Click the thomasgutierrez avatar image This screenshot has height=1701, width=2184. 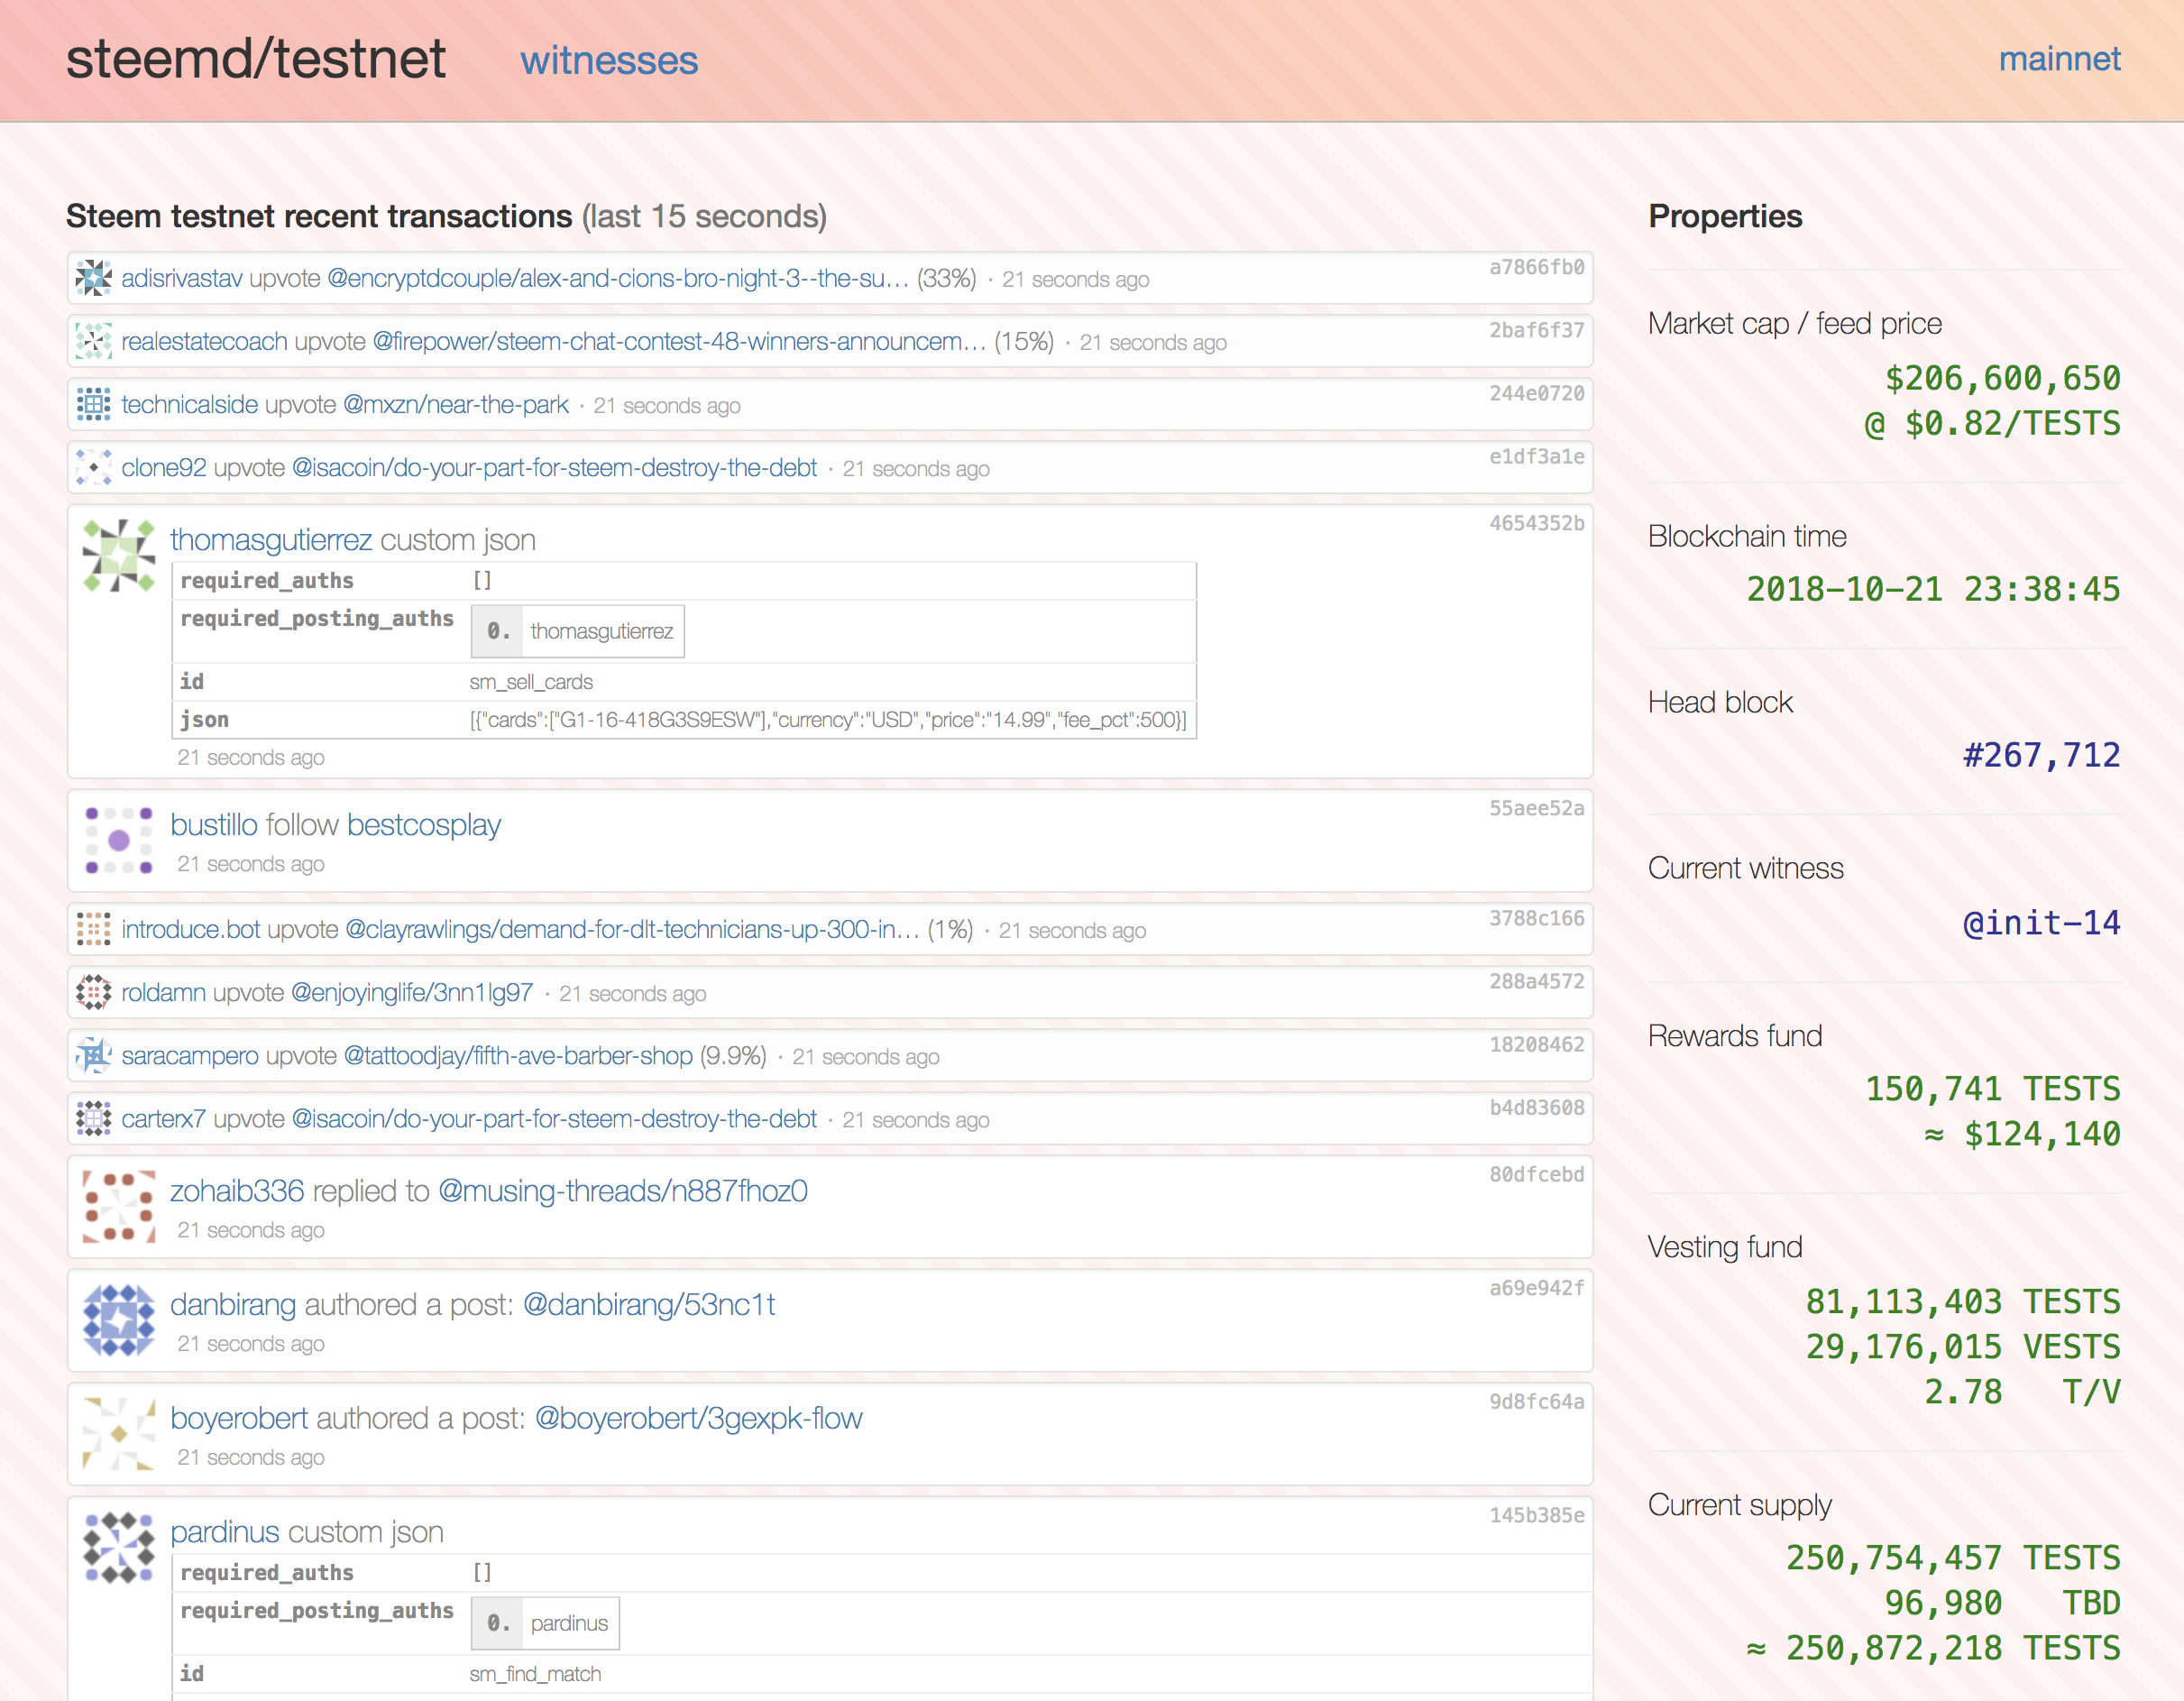tap(119, 555)
